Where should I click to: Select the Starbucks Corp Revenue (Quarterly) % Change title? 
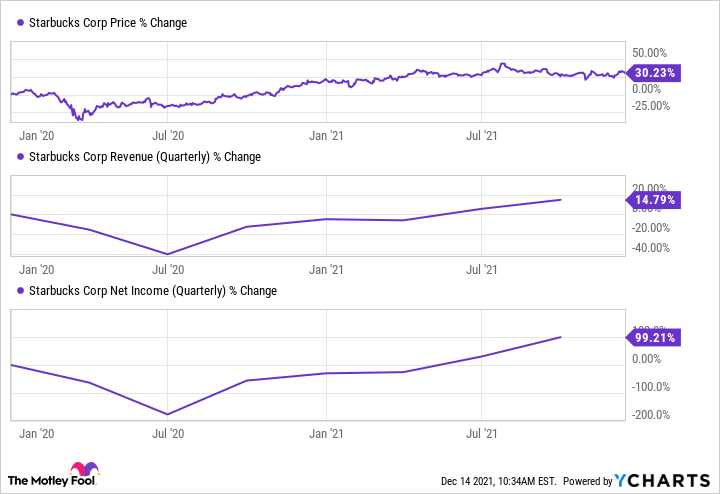tap(145, 157)
